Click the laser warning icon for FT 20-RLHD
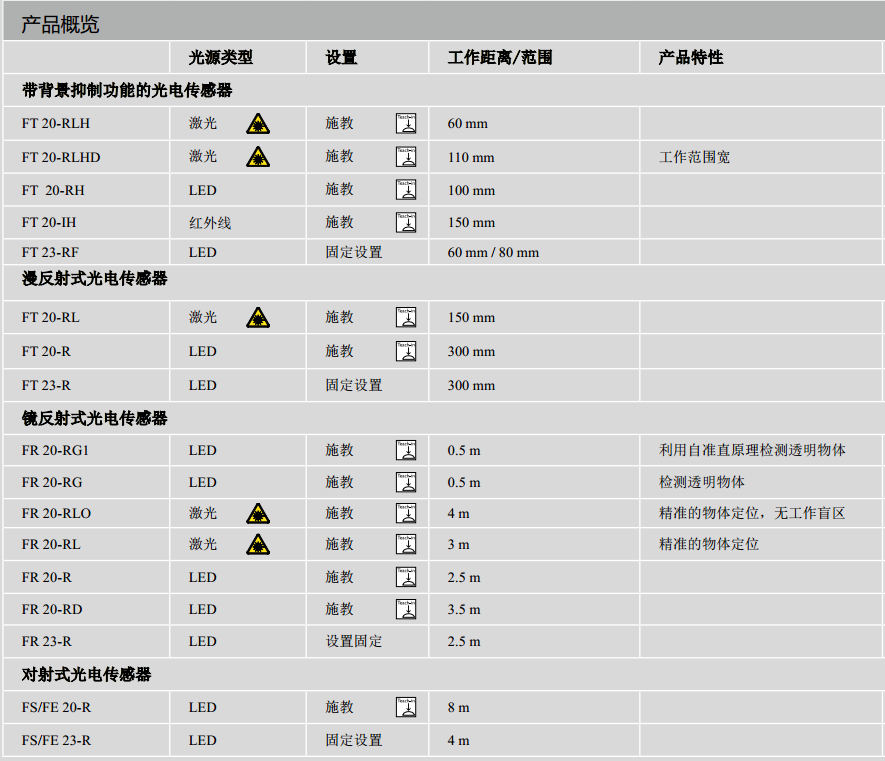 click(x=258, y=157)
